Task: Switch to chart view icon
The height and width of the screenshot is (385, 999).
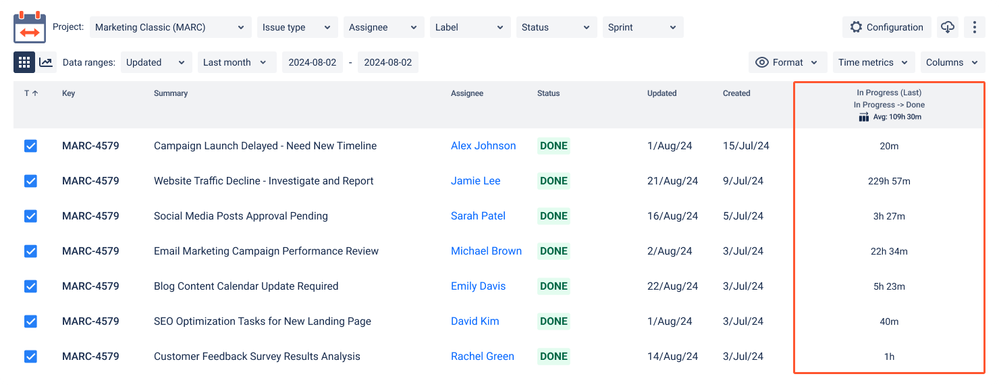Action: [x=46, y=62]
